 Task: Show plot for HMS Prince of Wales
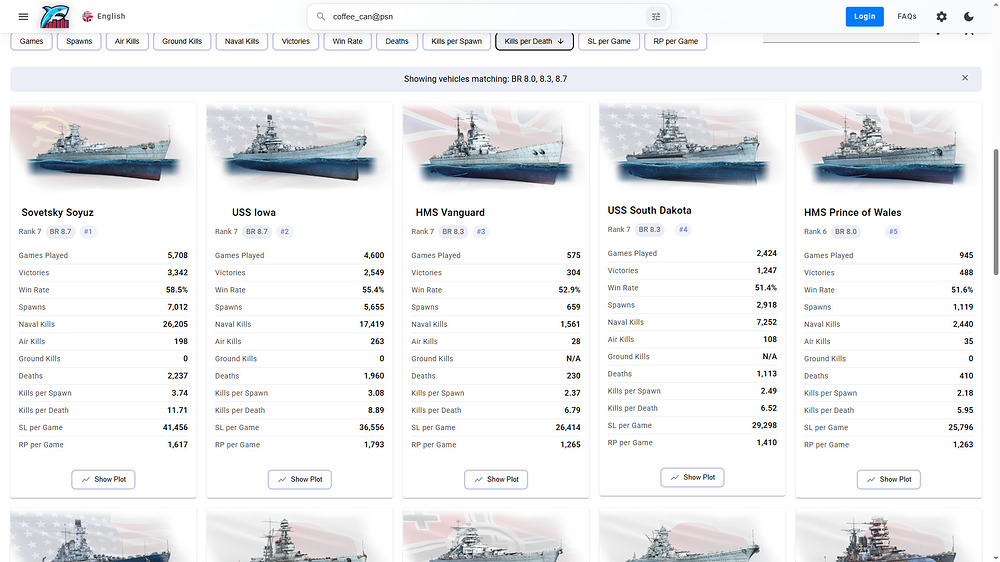pyautogui.click(x=888, y=479)
